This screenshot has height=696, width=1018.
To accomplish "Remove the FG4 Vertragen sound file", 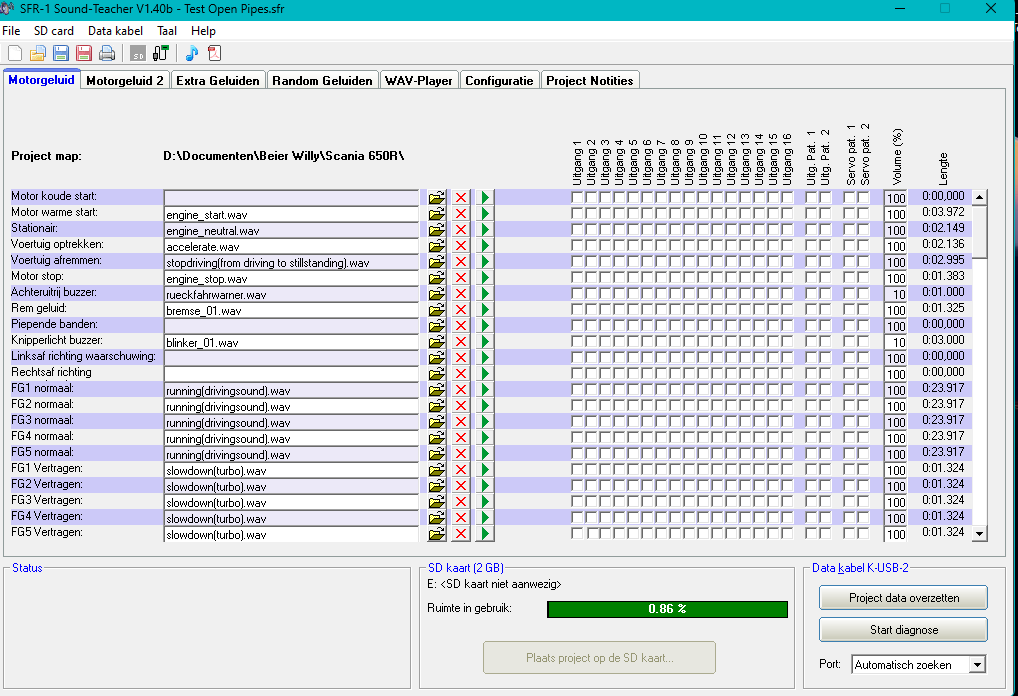I will click(x=461, y=517).
